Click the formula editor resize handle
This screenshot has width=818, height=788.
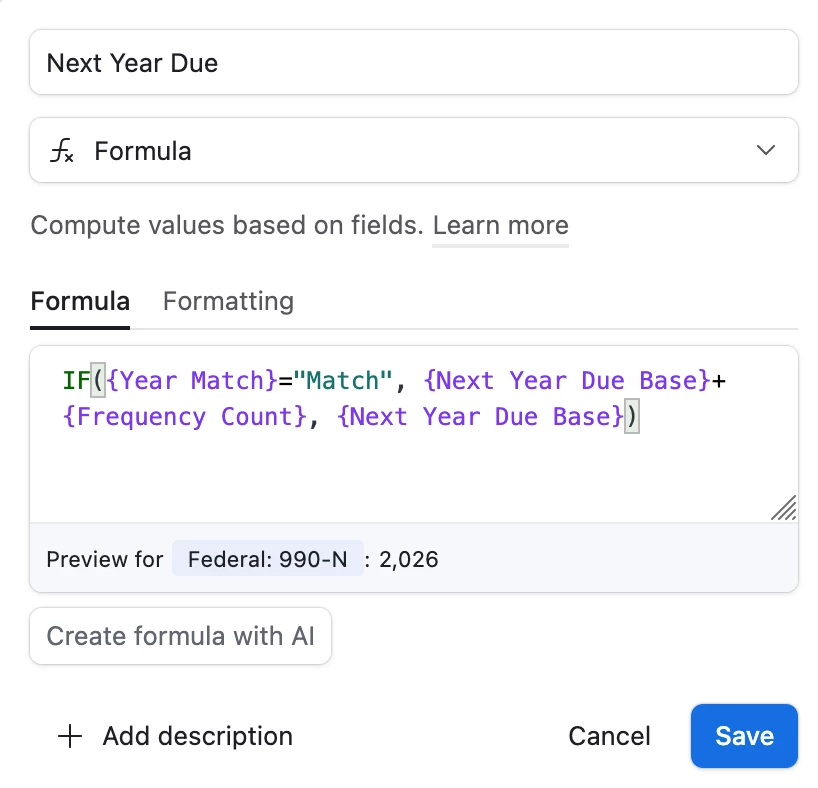[x=783, y=508]
